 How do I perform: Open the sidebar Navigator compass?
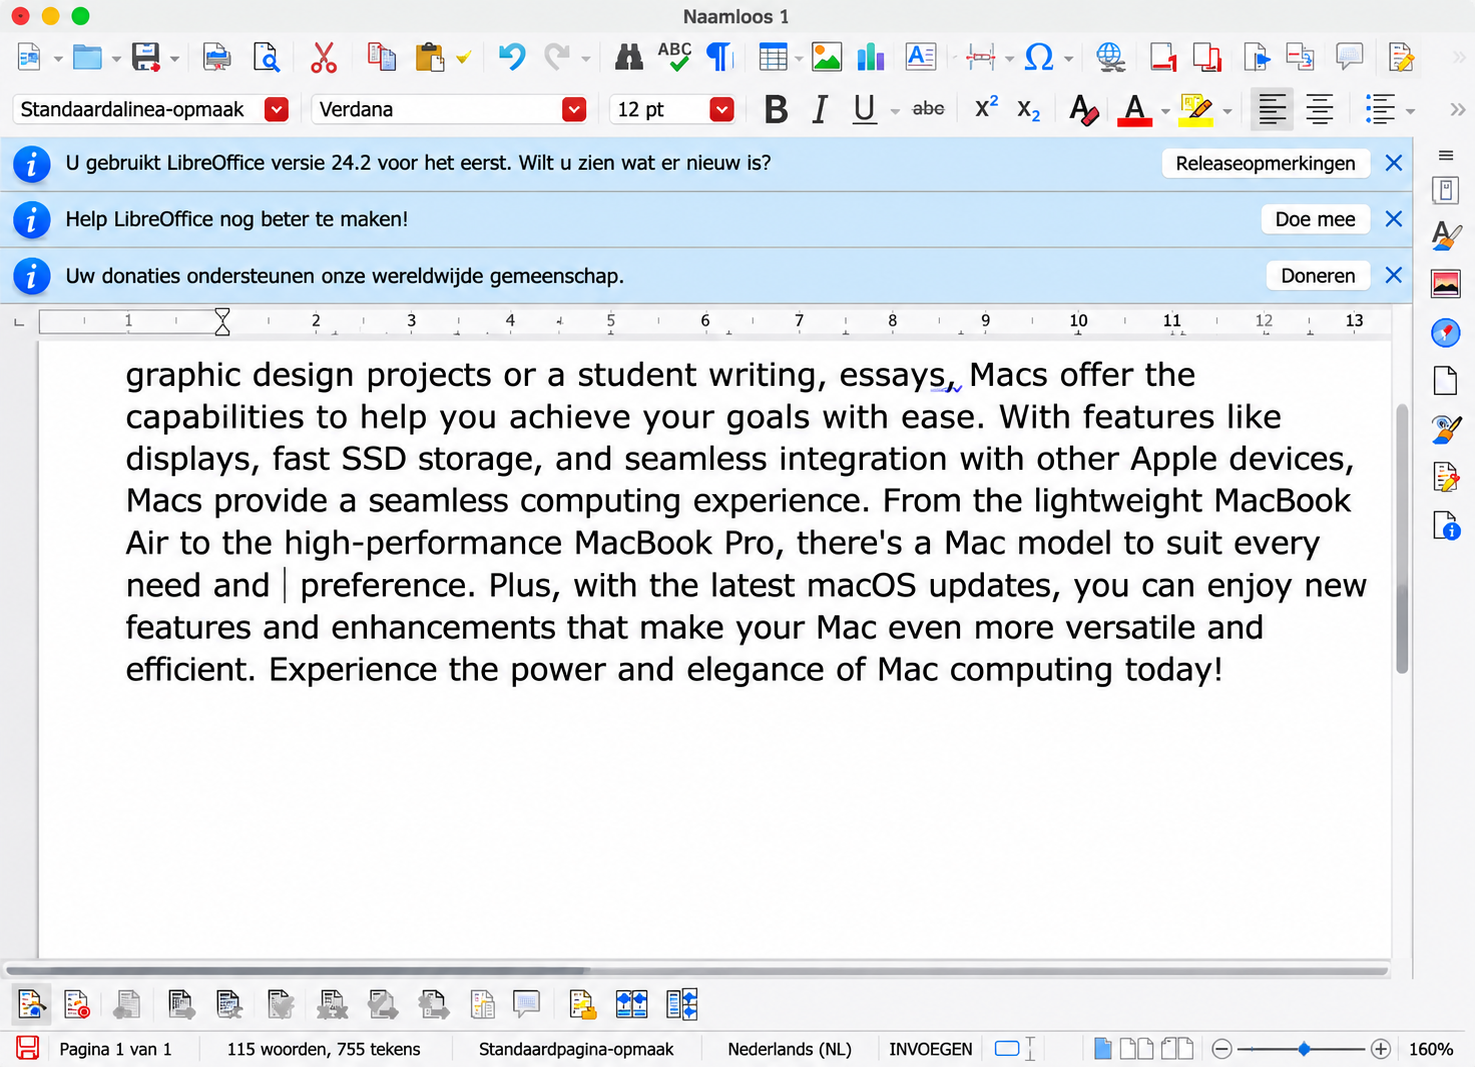[1446, 333]
